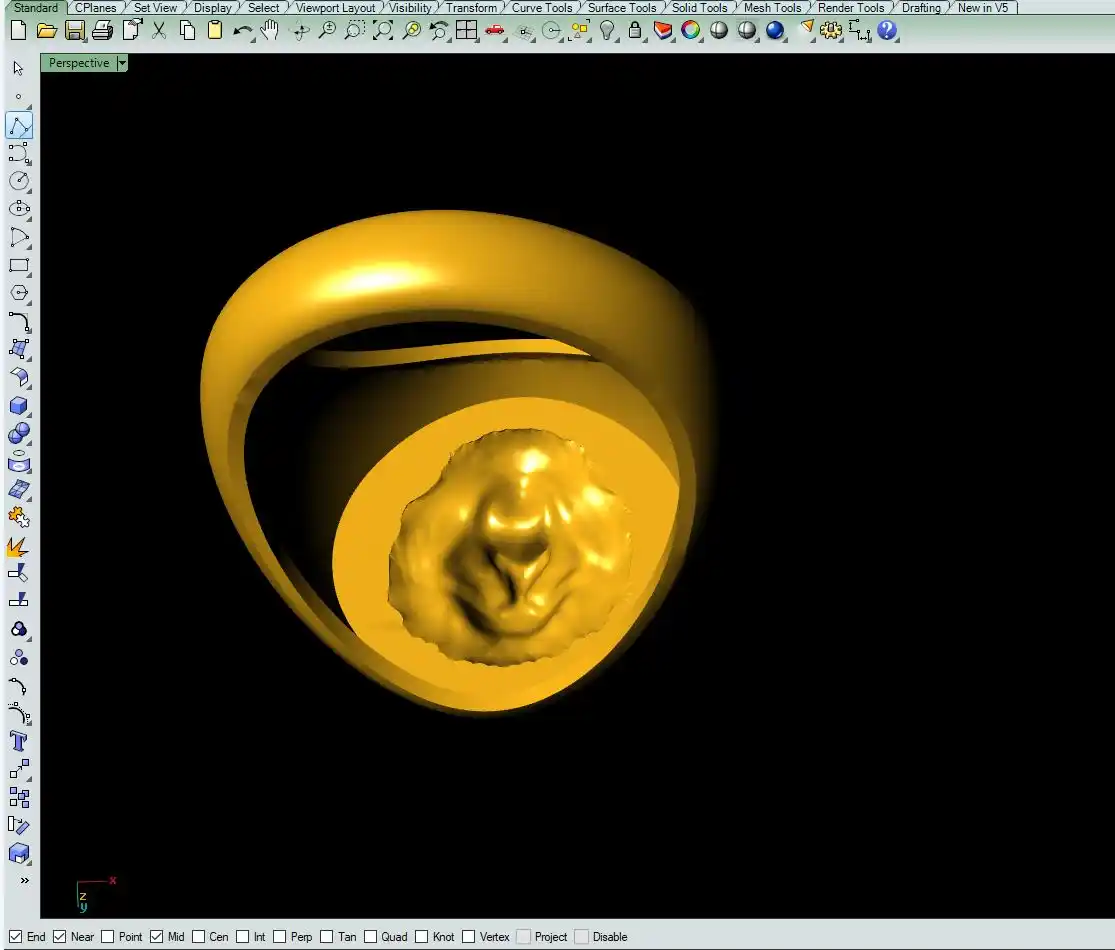Expand more sidebar tools with chevron
The width and height of the screenshot is (1115, 950).
(x=24, y=881)
